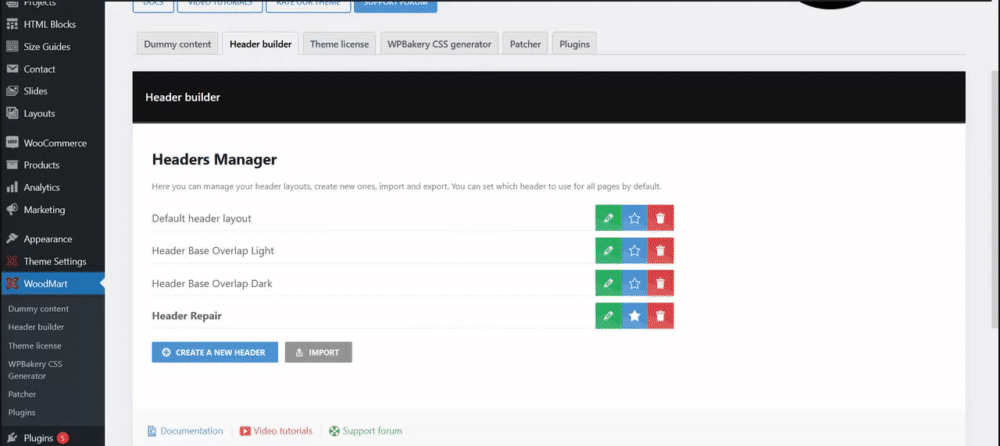Image resolution: width=1000 pixels, height=446 pixels.
Task: Click the Header Repair layout name
Action: pos(187,316)
